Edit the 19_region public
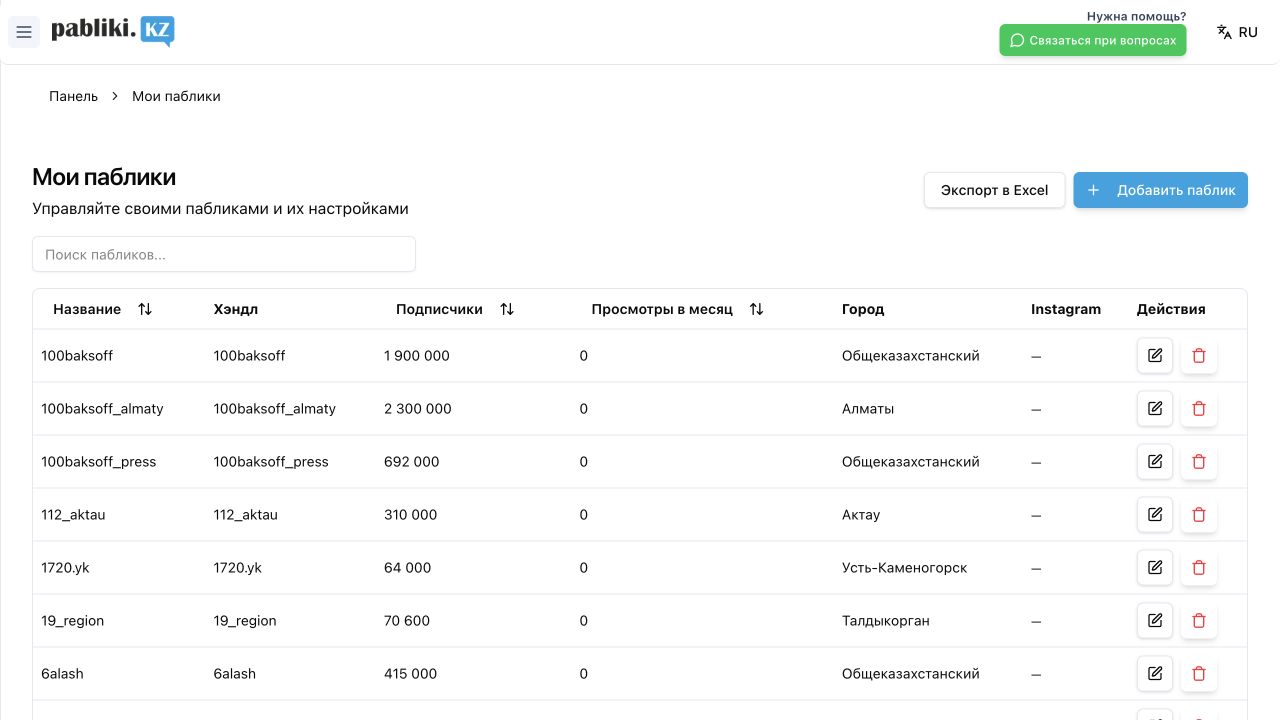1280x720 pixels. (1155, 620)
